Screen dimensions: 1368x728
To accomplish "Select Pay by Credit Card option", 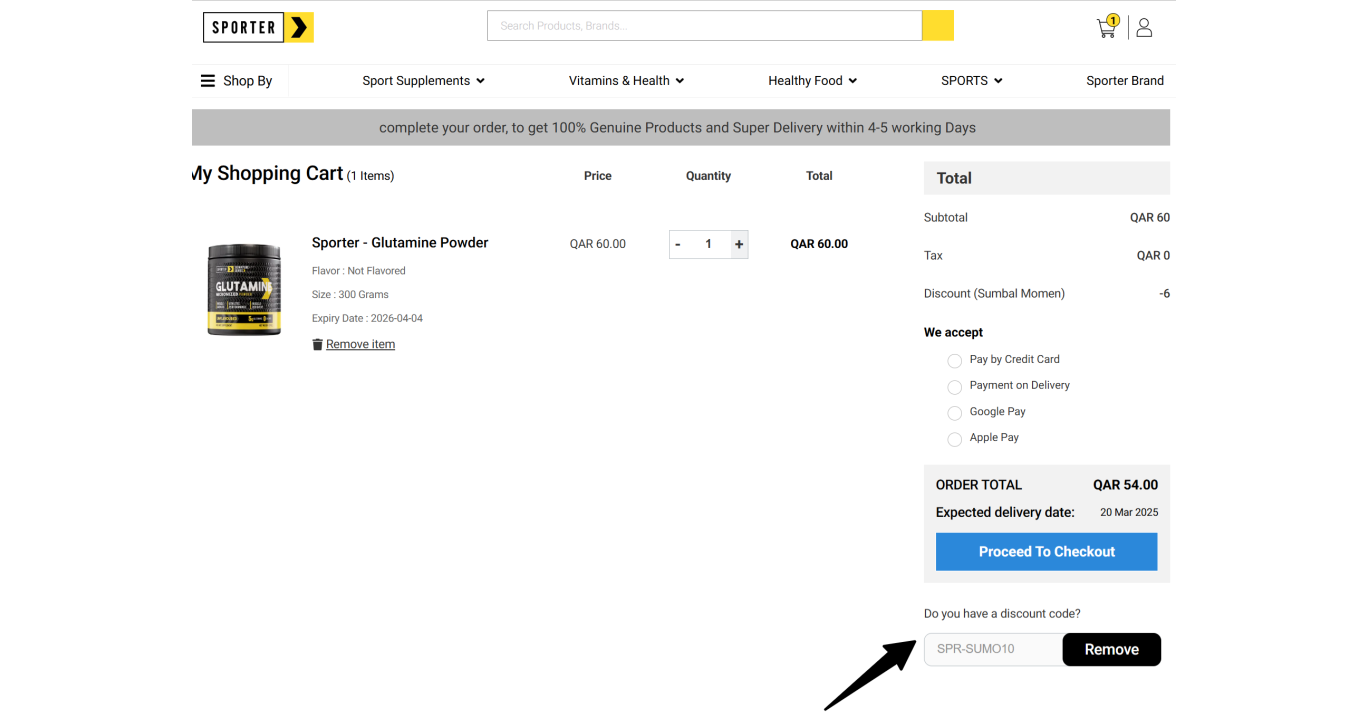I will [954, 360].
